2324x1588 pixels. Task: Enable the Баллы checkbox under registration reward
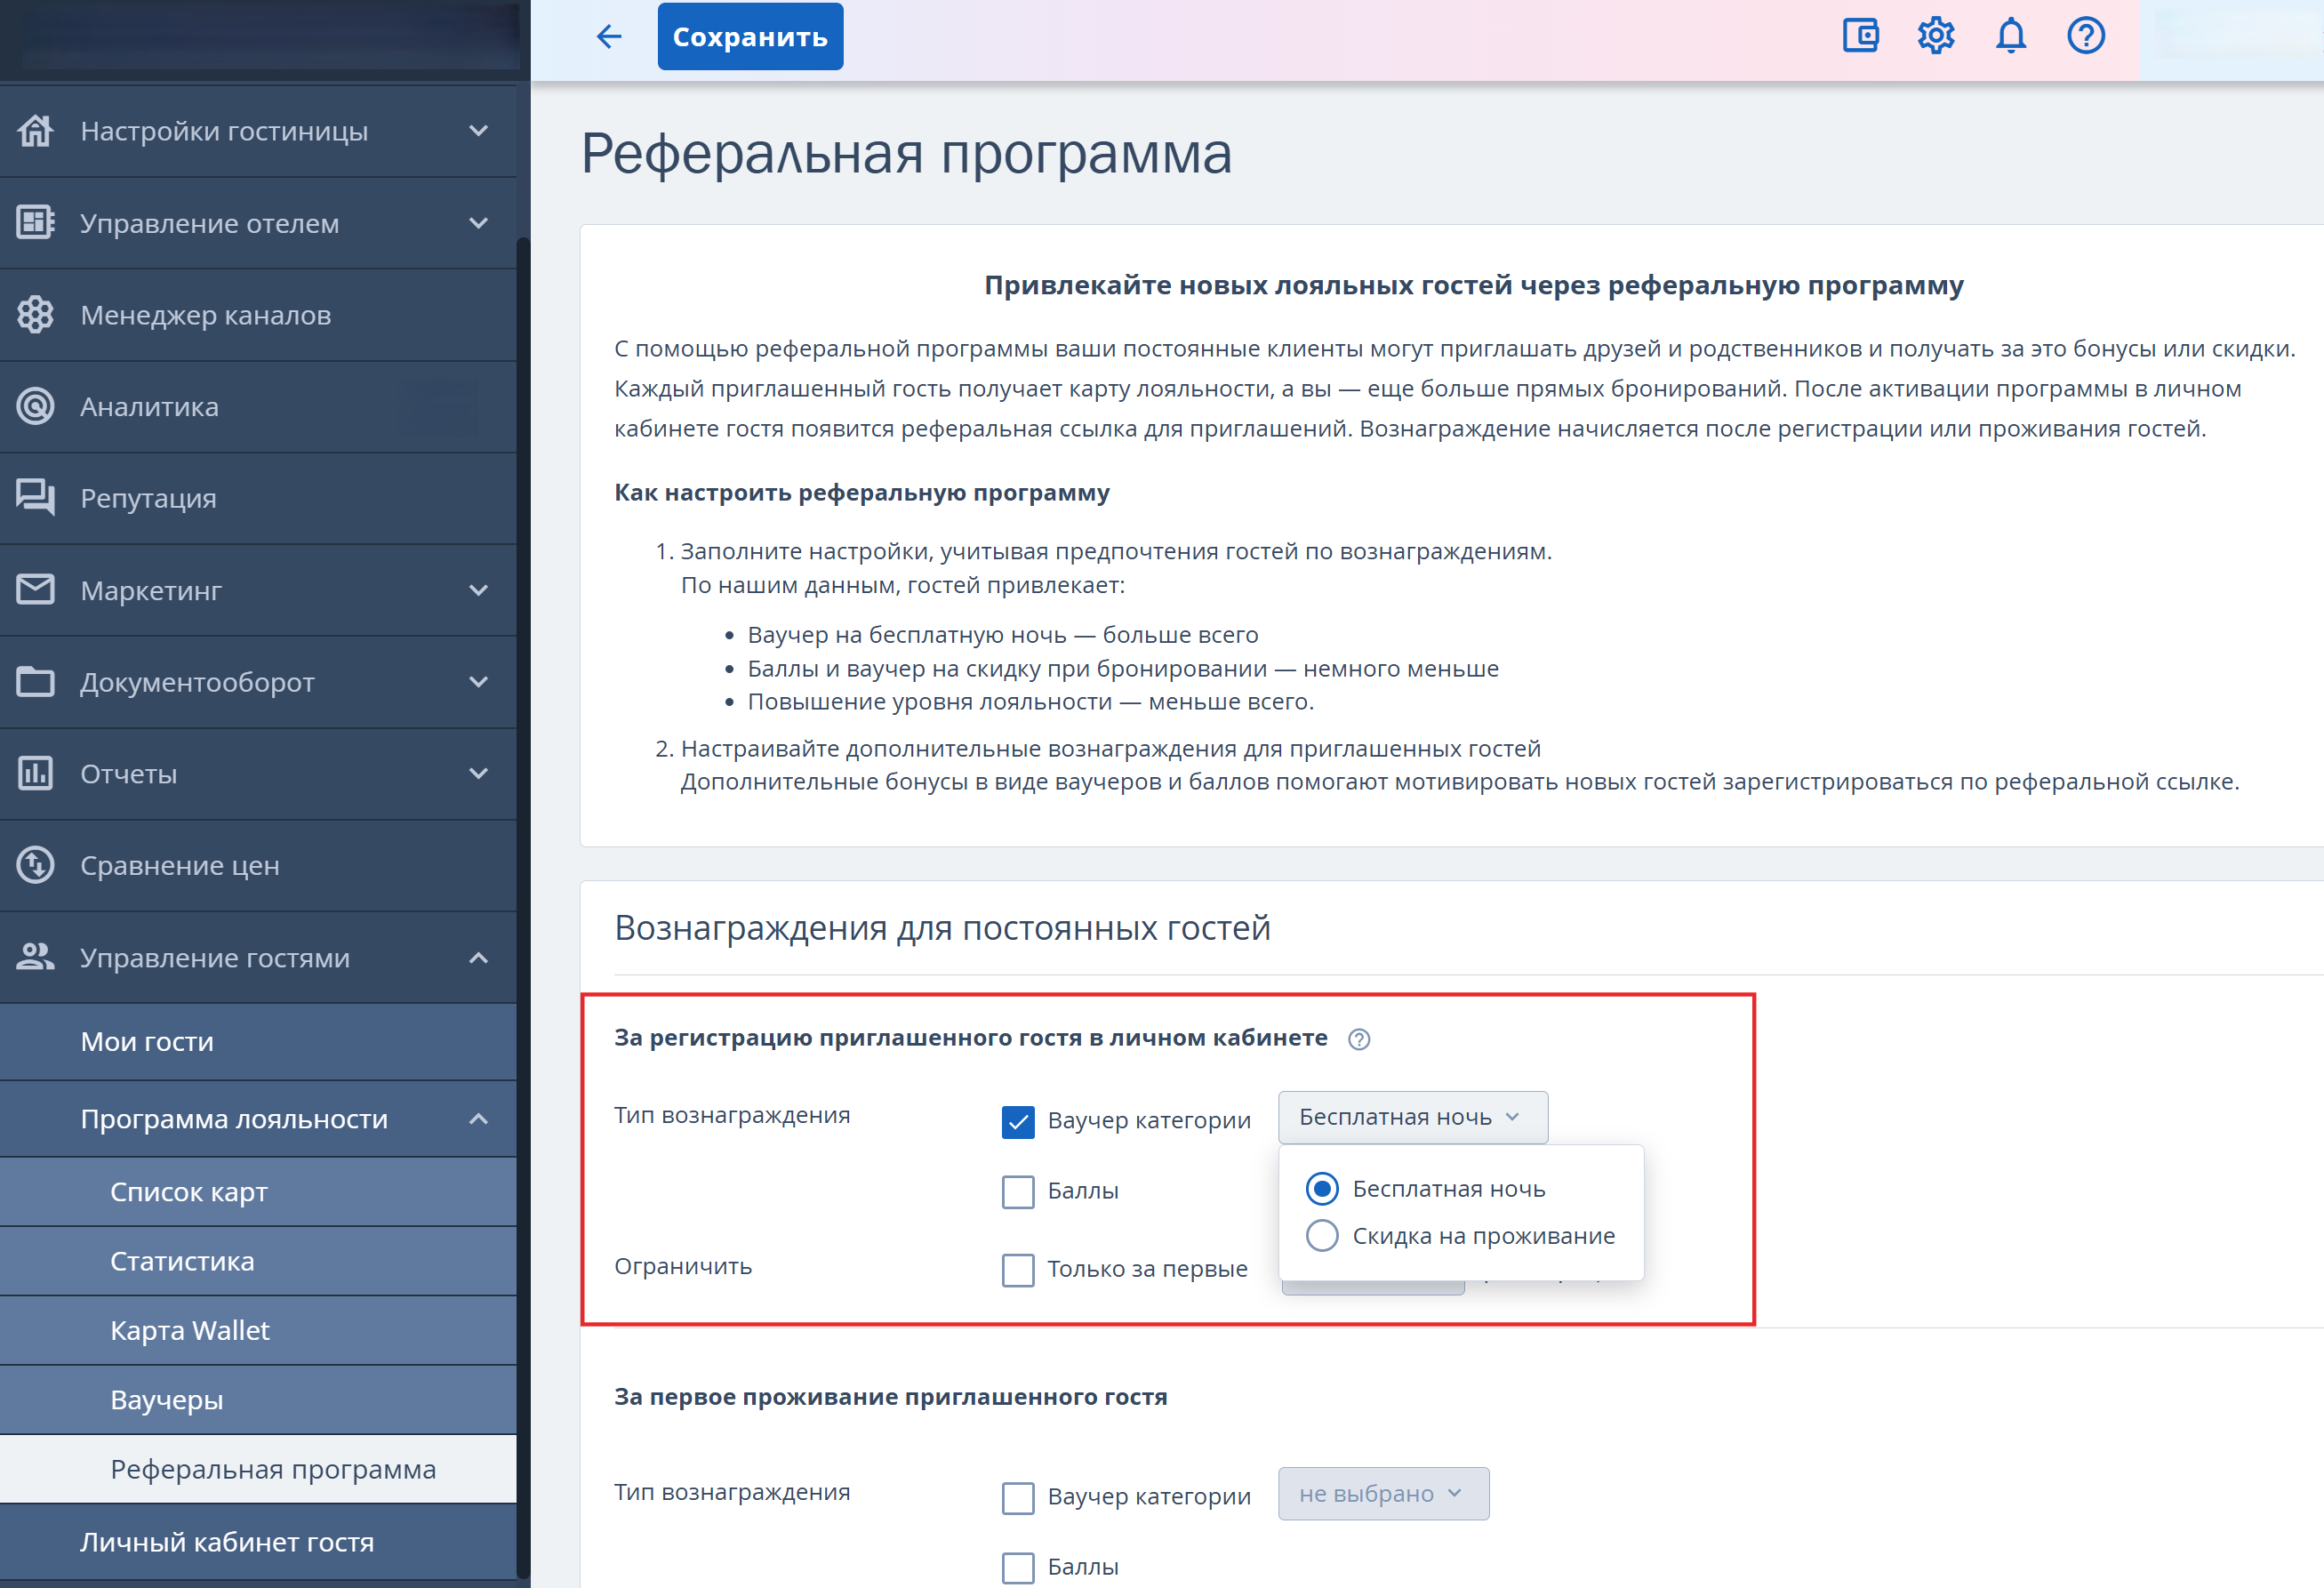tap(1018, 1192)
